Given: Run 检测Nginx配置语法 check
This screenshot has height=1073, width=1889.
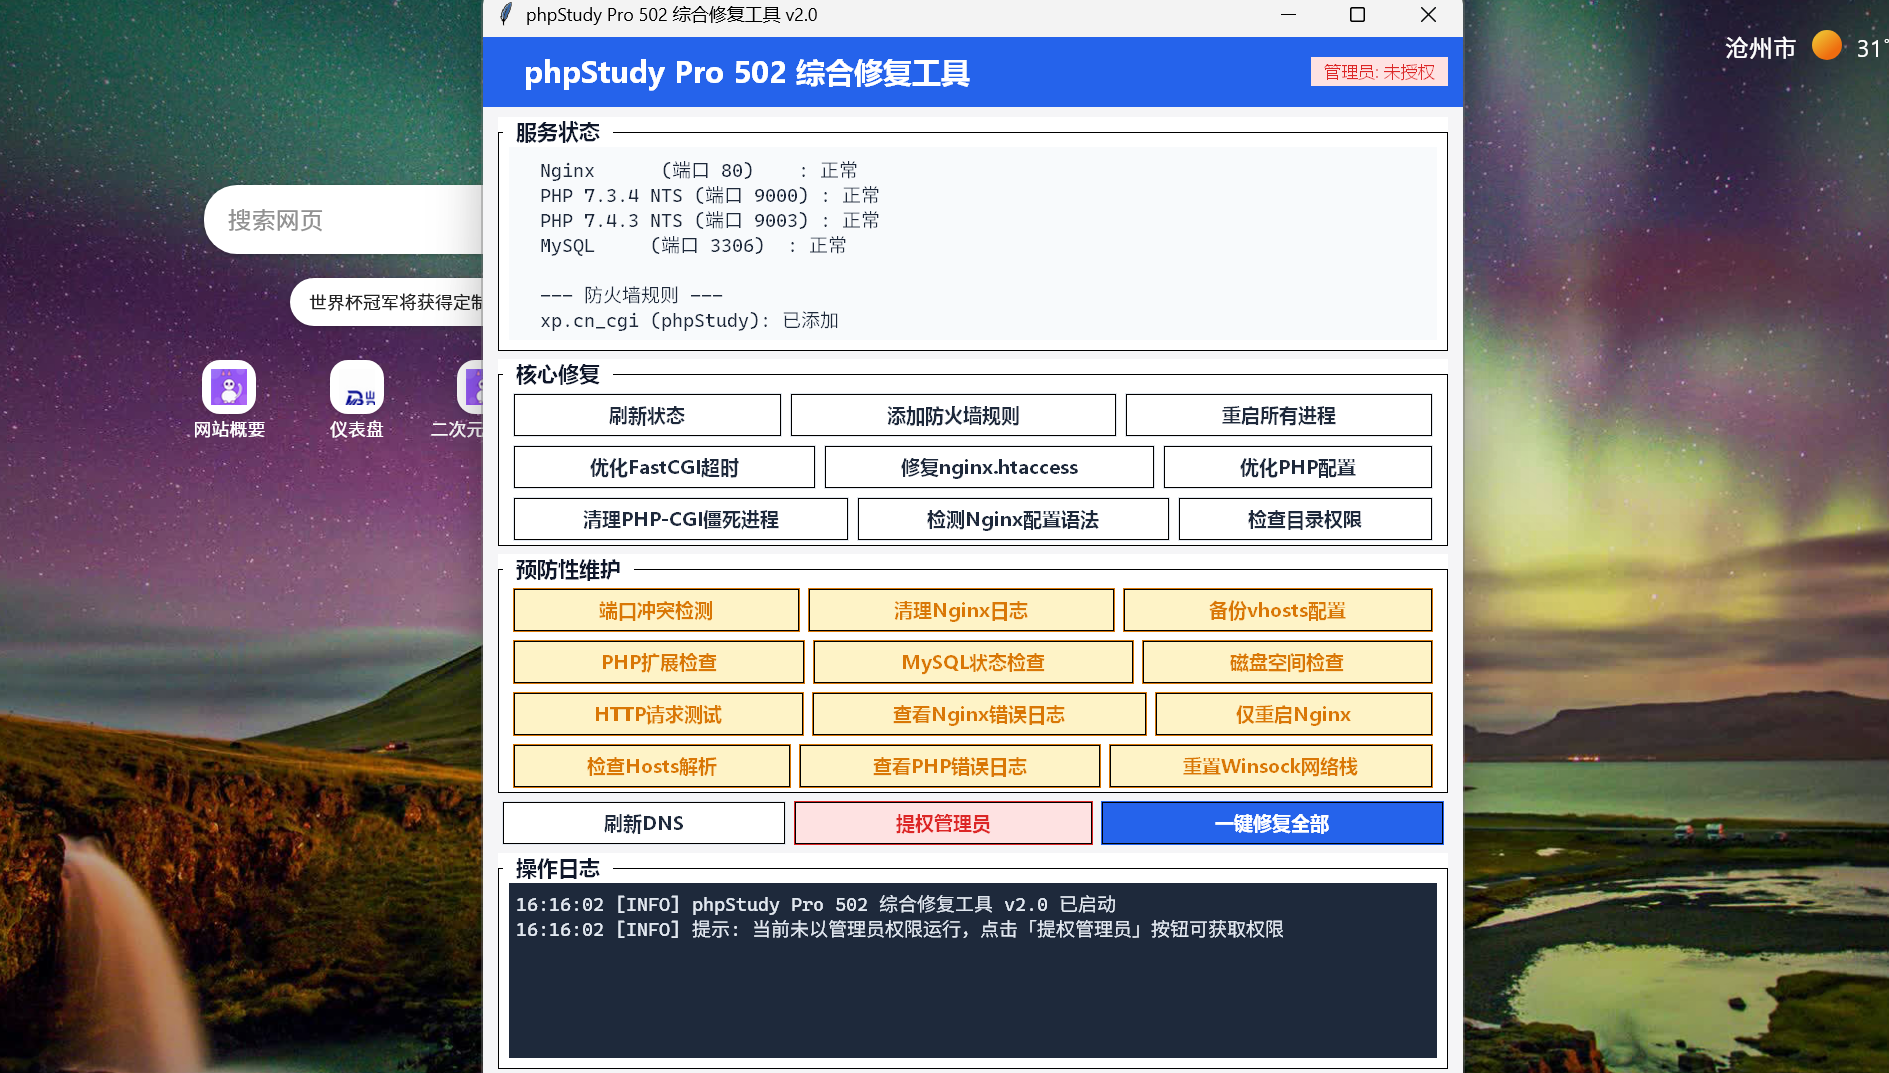Looking at the screenshot, I should [x=1013, y=519].
